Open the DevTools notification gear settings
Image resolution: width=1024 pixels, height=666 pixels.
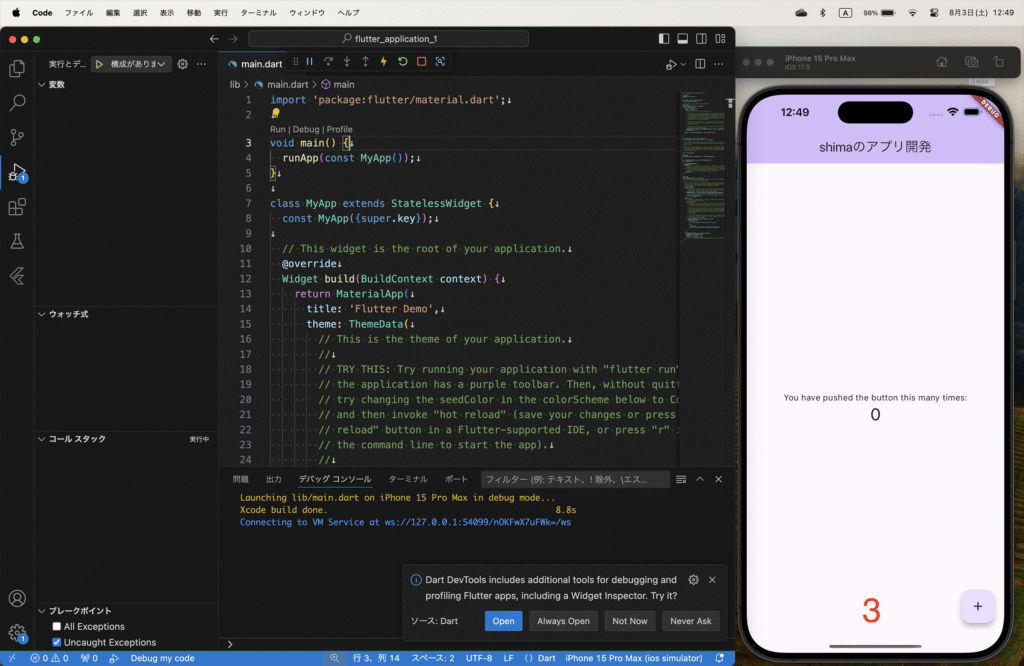coord(694,580)
